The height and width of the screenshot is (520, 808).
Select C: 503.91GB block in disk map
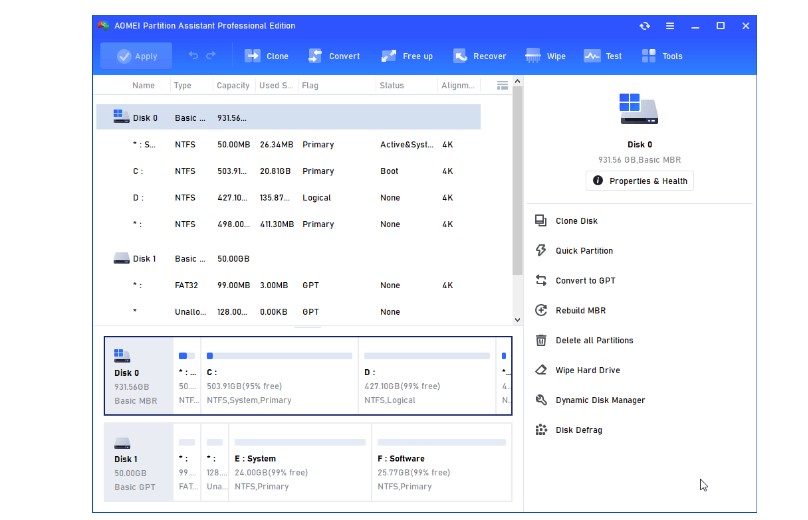coord(279,376)
